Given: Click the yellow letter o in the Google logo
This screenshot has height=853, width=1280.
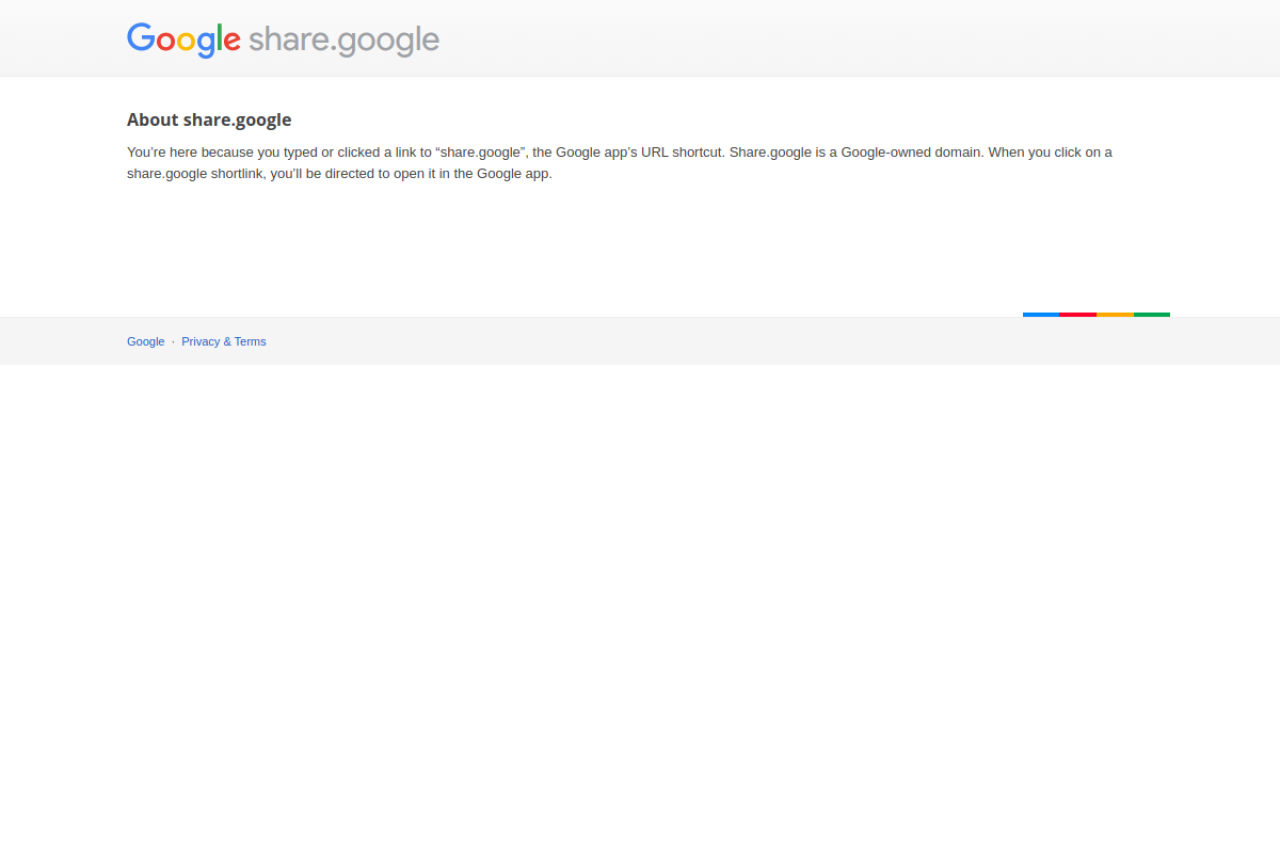Looking at the screenshot, I should coord(185,42).
